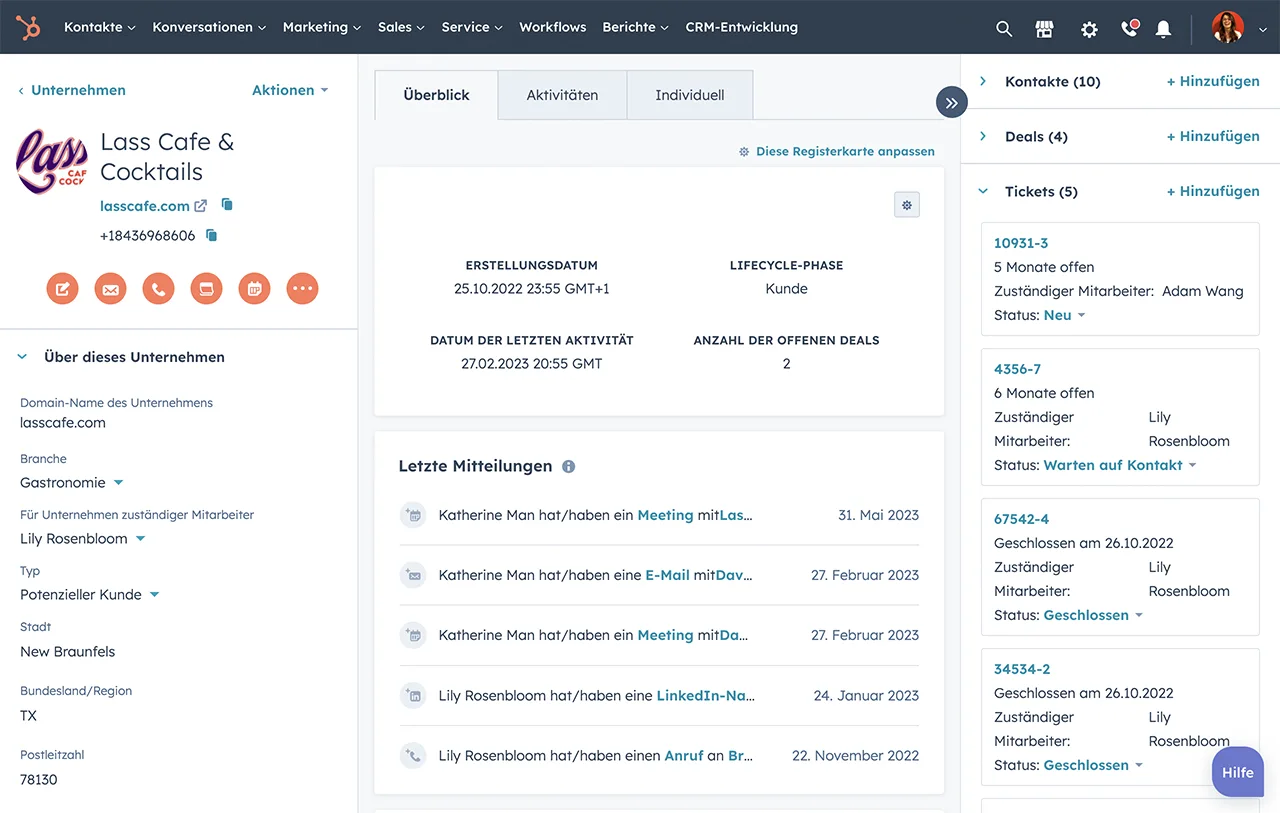Open ticket 4356-7
The width and height of the screenshot is (1280, 813).
pyautogui.click(x=1017, y=369)
